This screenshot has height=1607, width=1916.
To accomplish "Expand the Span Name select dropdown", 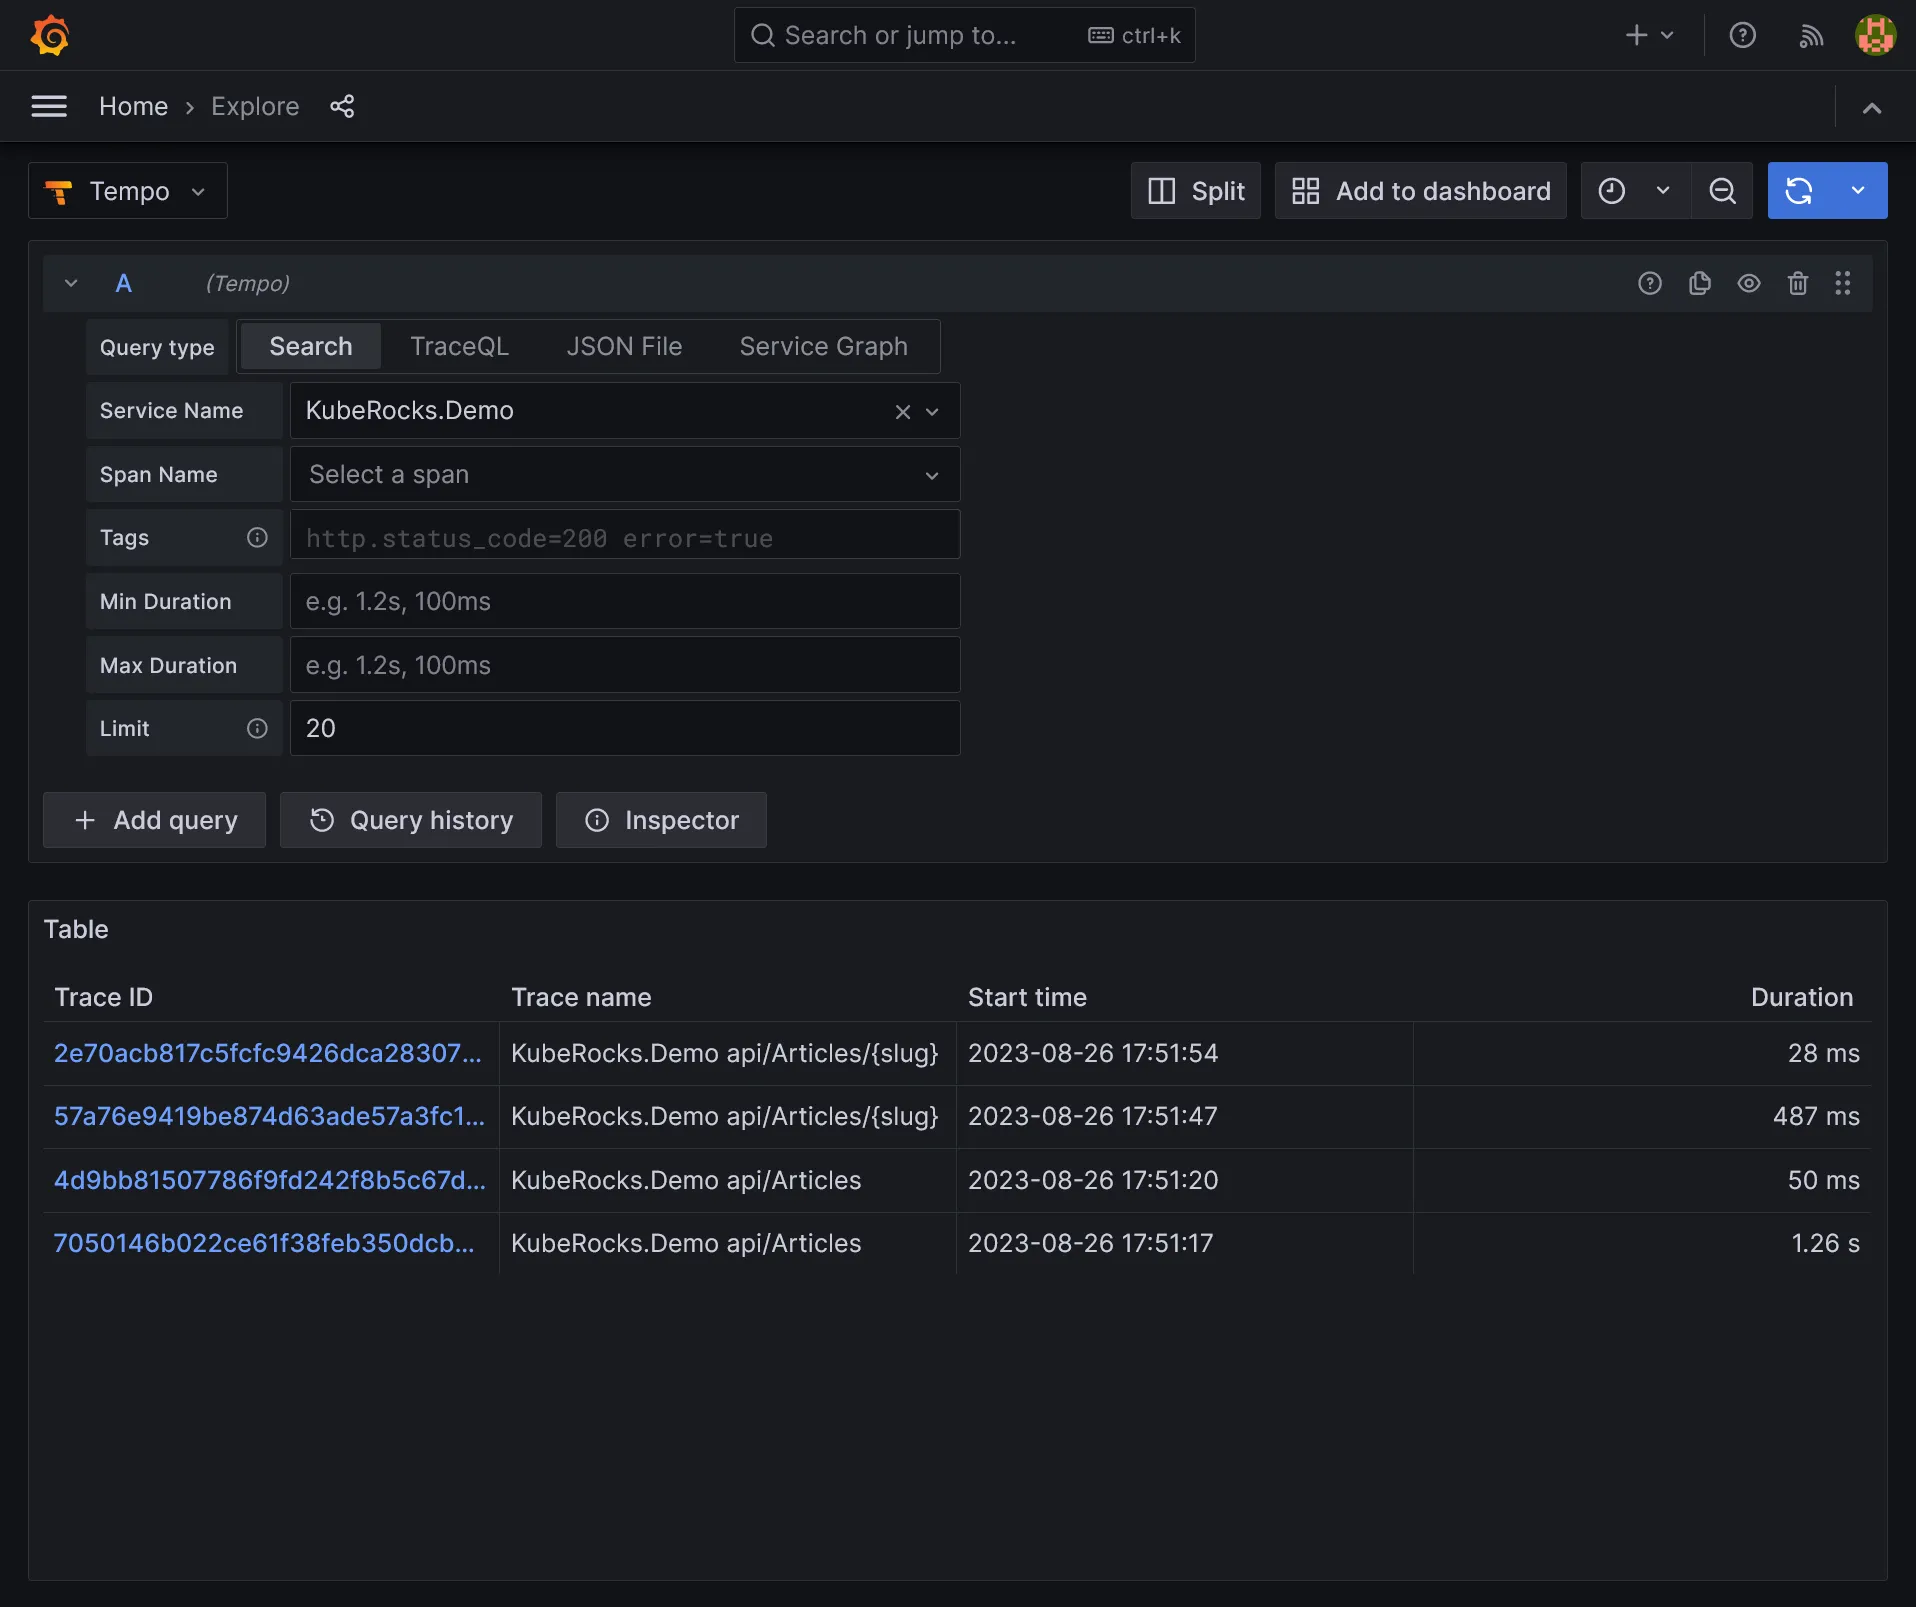I will [x=624, y=475].
